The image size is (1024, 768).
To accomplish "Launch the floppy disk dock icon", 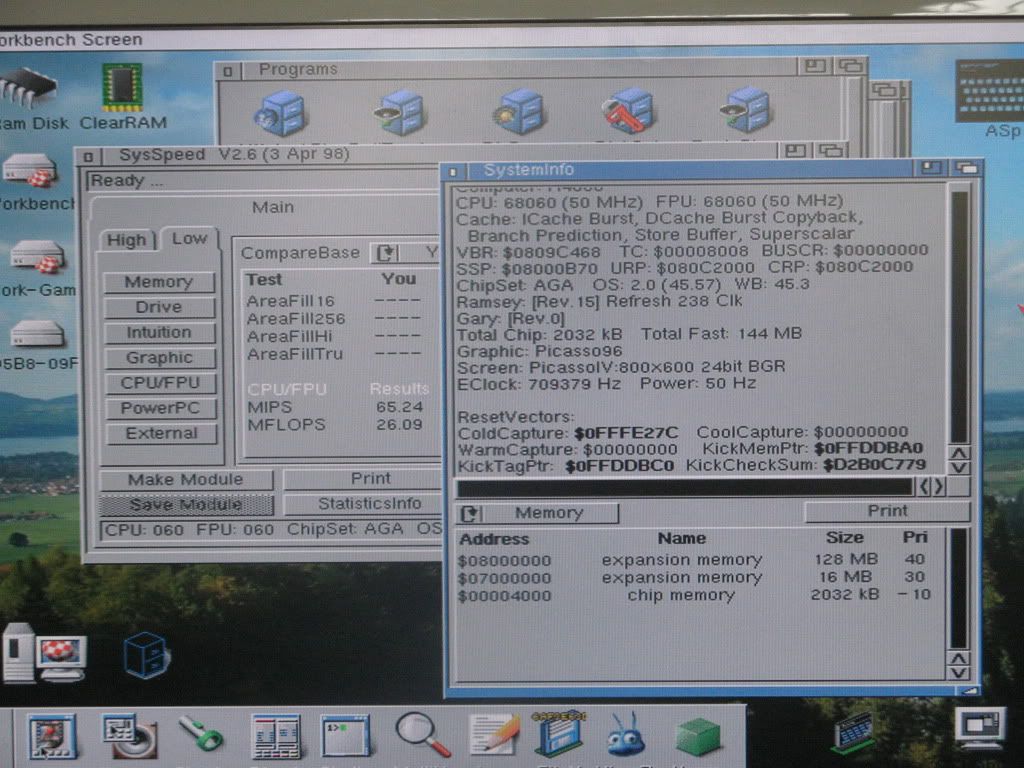I will pos(558,735).
